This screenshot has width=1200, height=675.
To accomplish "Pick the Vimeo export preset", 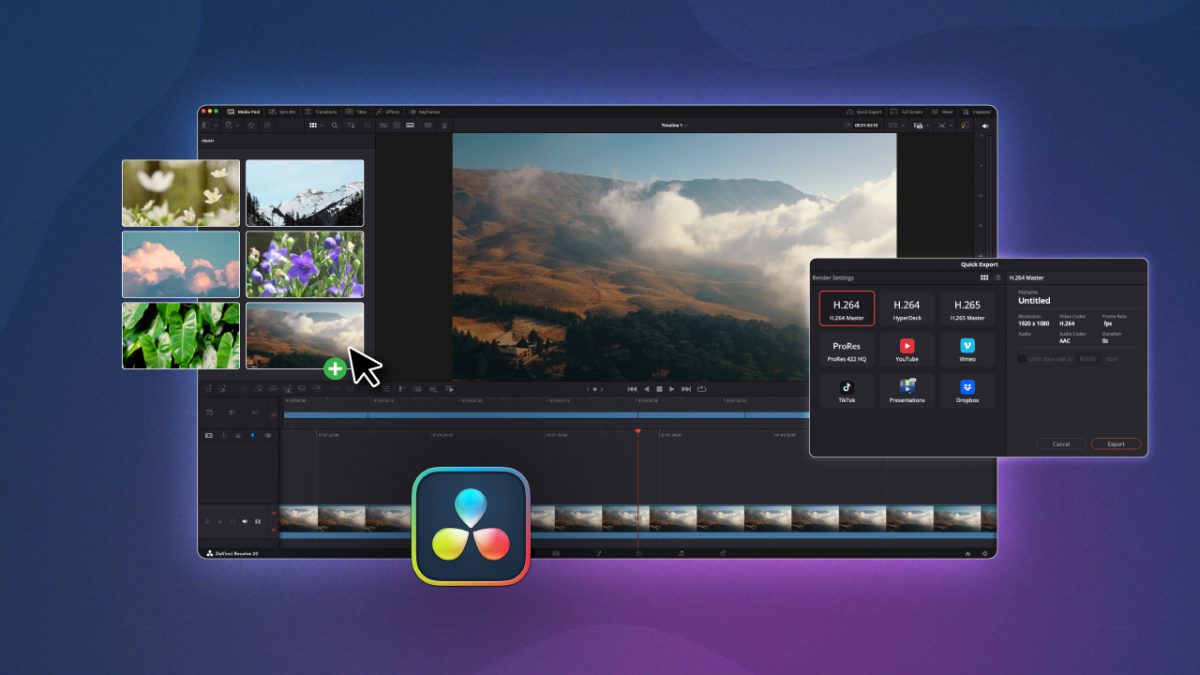I will pyautogui.click(x=967, y=349).
